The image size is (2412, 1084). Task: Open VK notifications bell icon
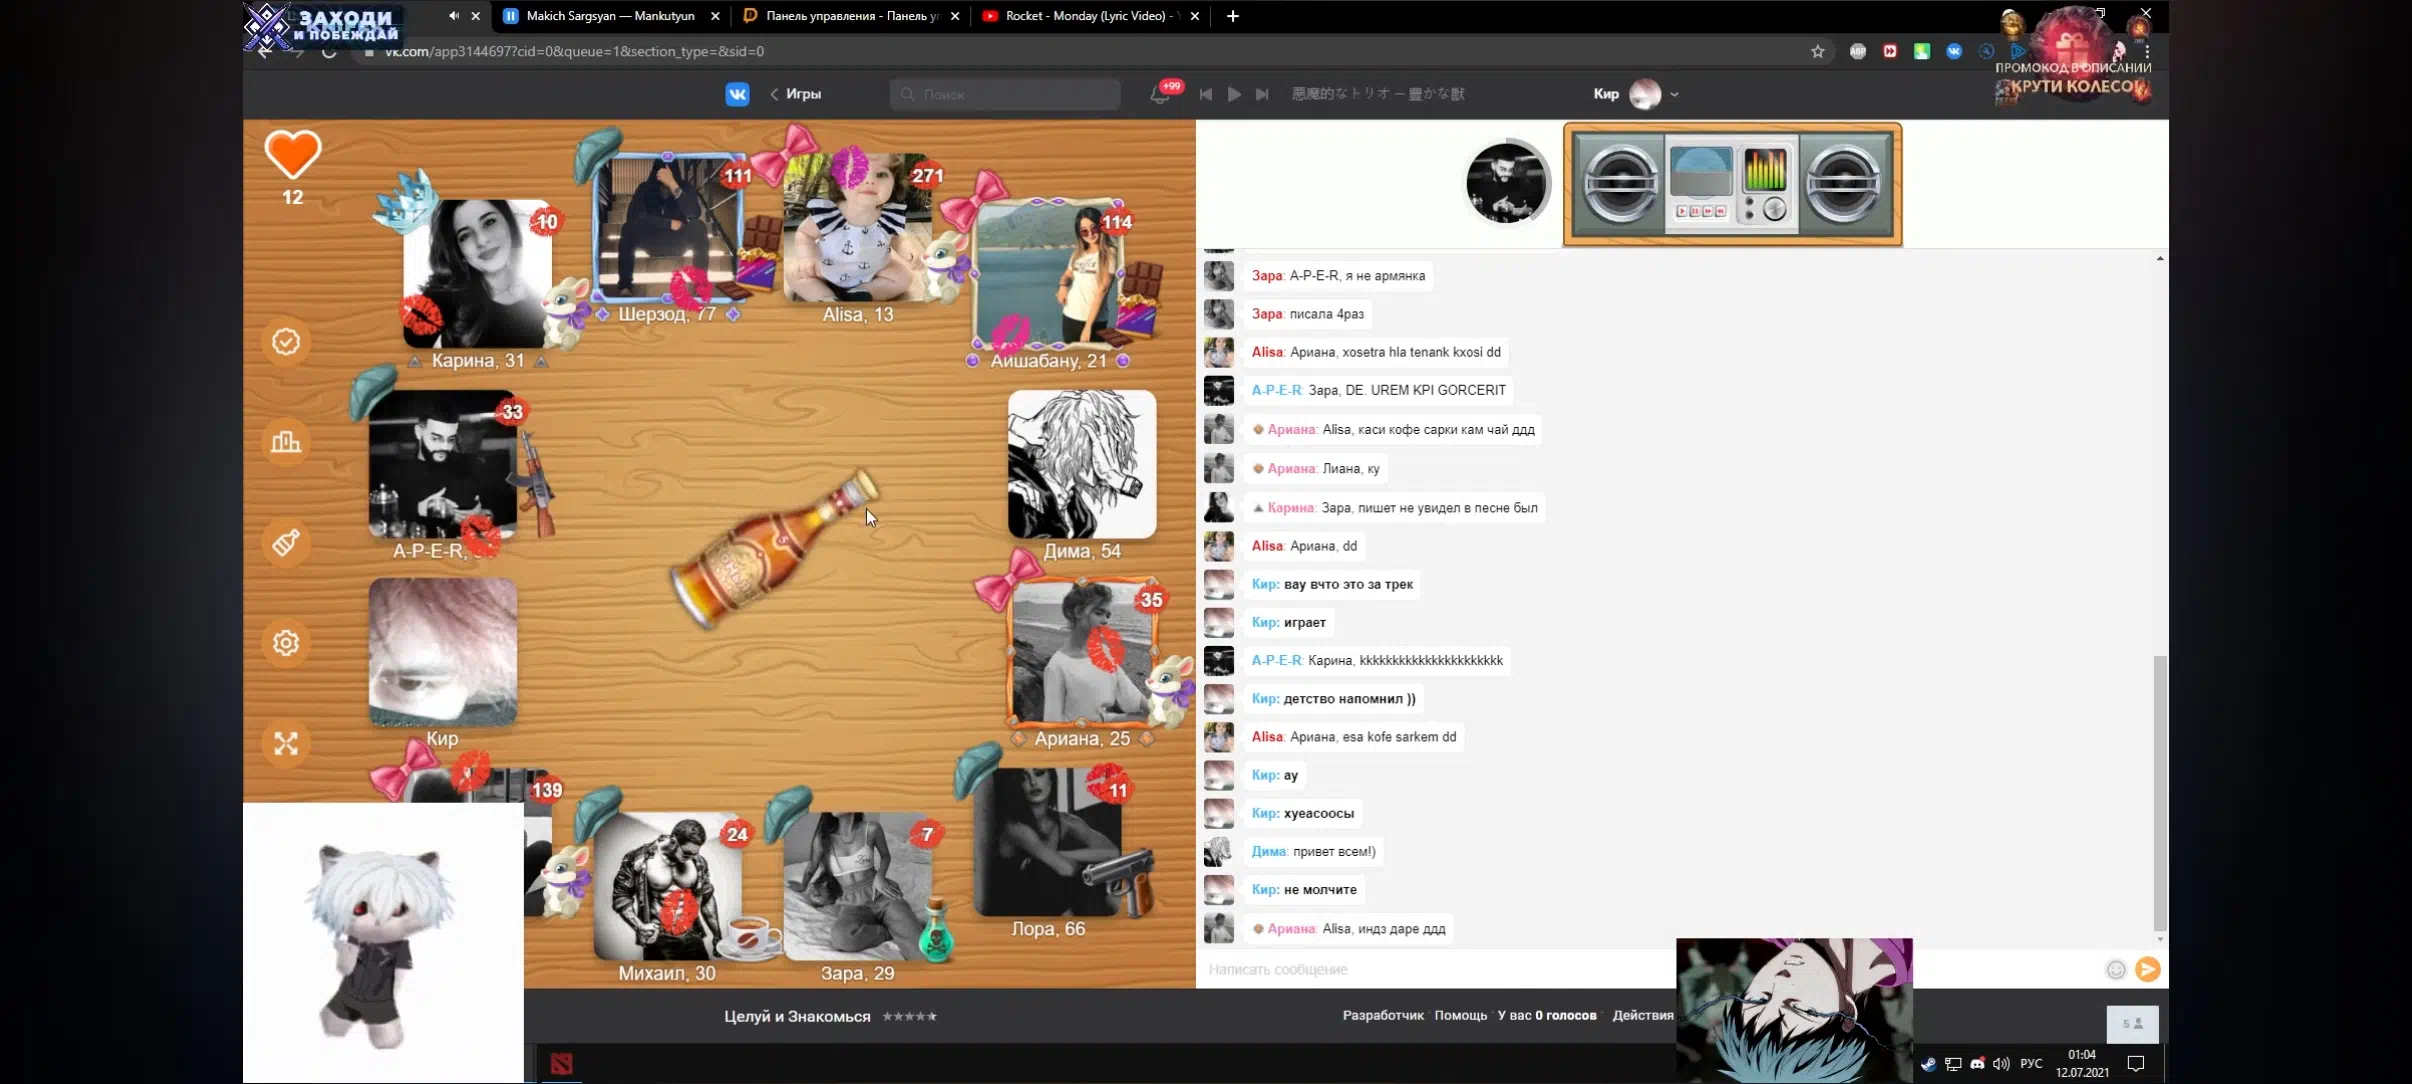click(1160, 94)
